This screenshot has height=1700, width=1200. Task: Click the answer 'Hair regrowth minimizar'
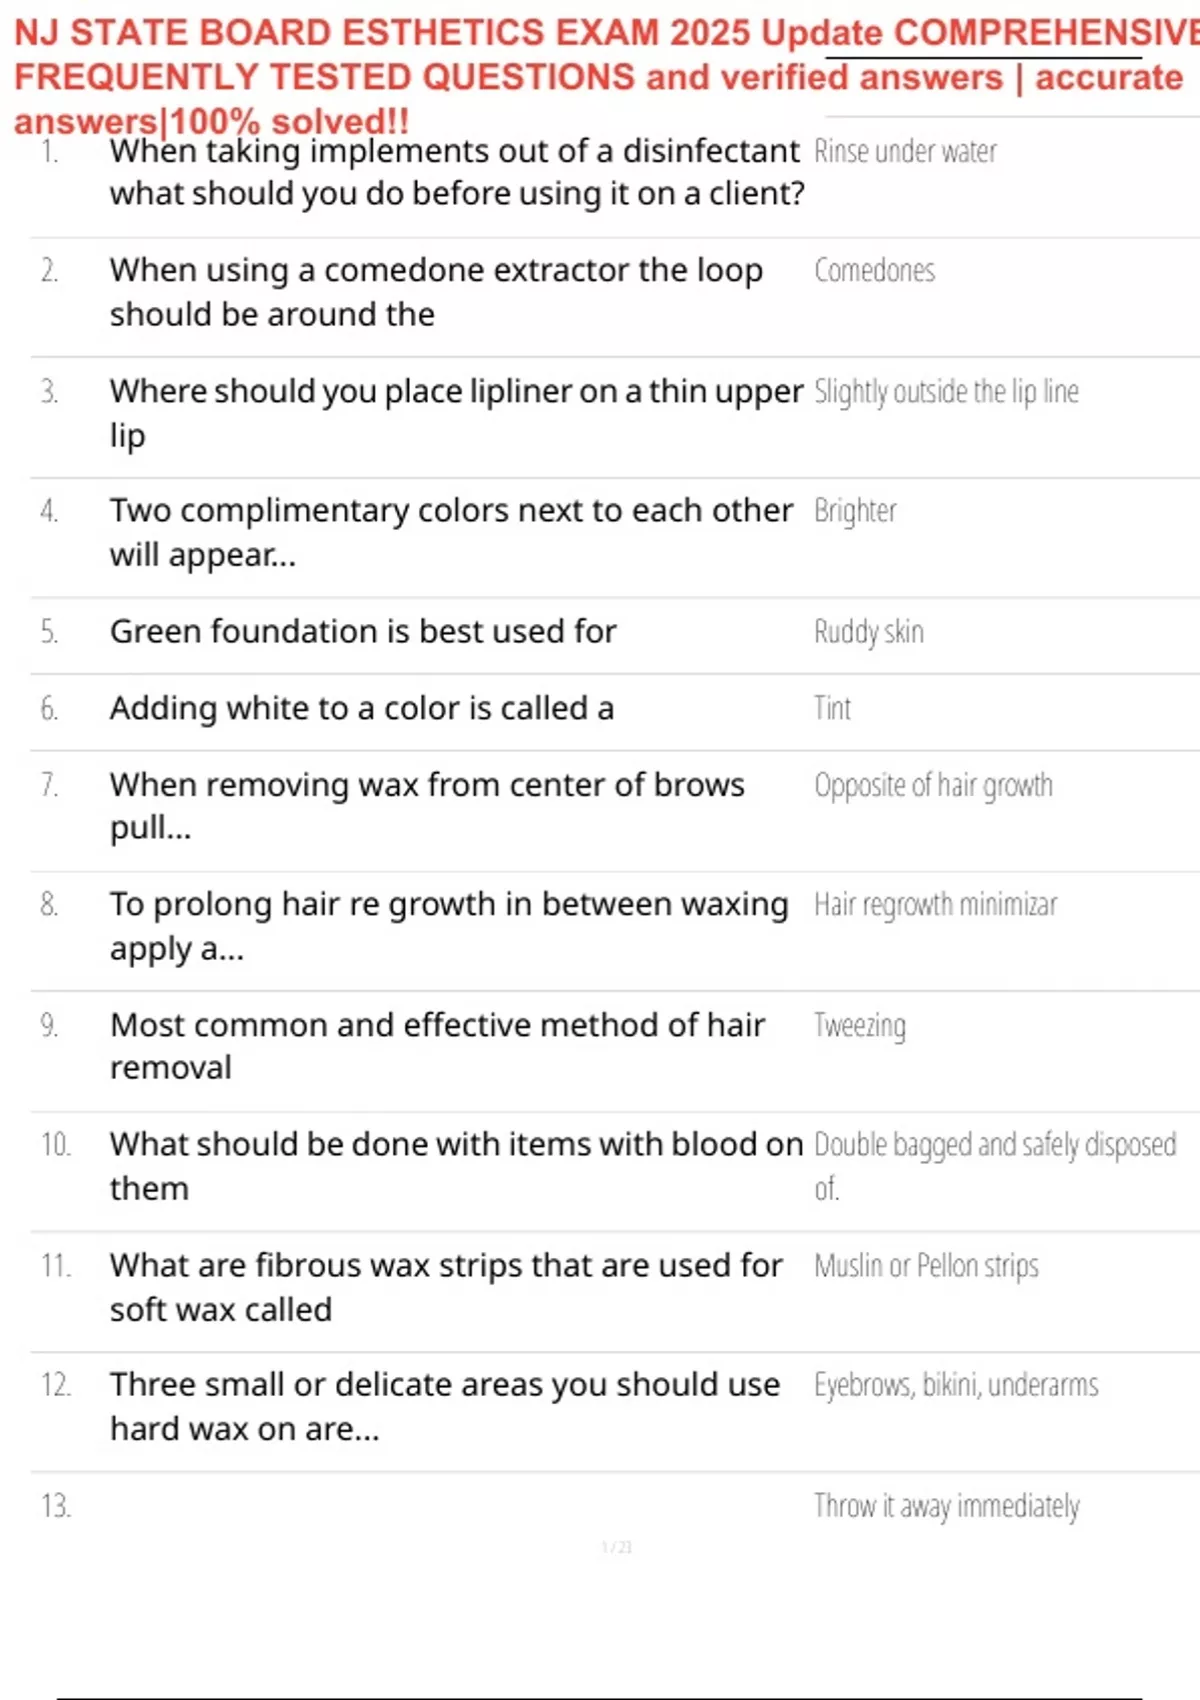point(935,905)
